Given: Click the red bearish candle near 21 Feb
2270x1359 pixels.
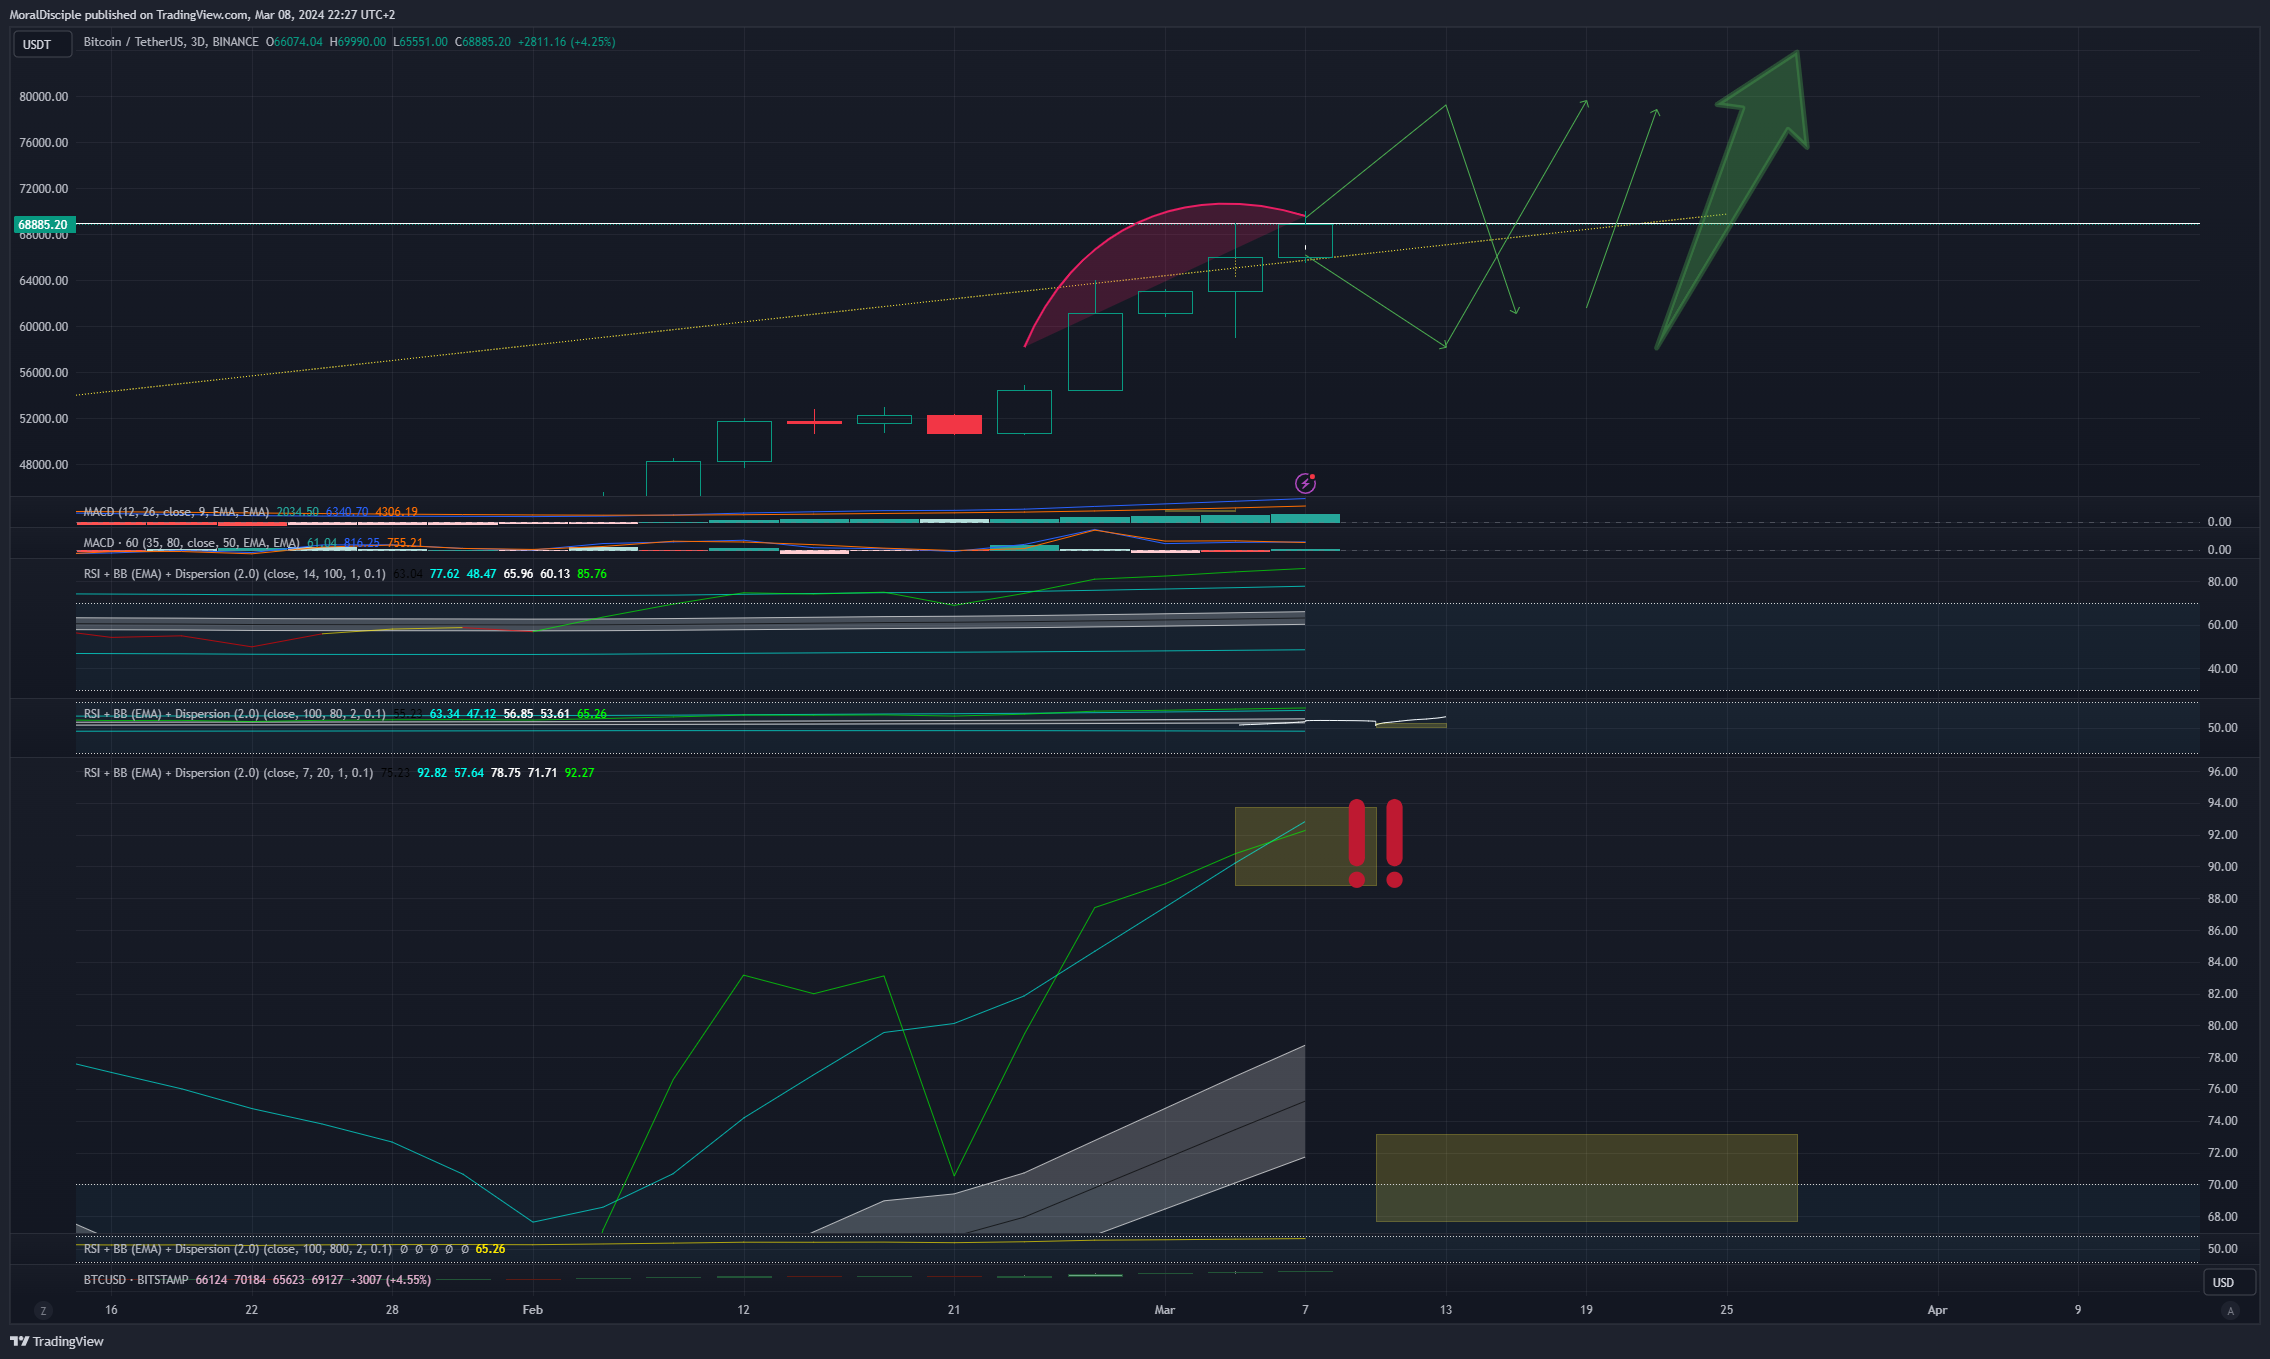Looking at the screenshot, I should pyautogui.click(x=954, y=424).
